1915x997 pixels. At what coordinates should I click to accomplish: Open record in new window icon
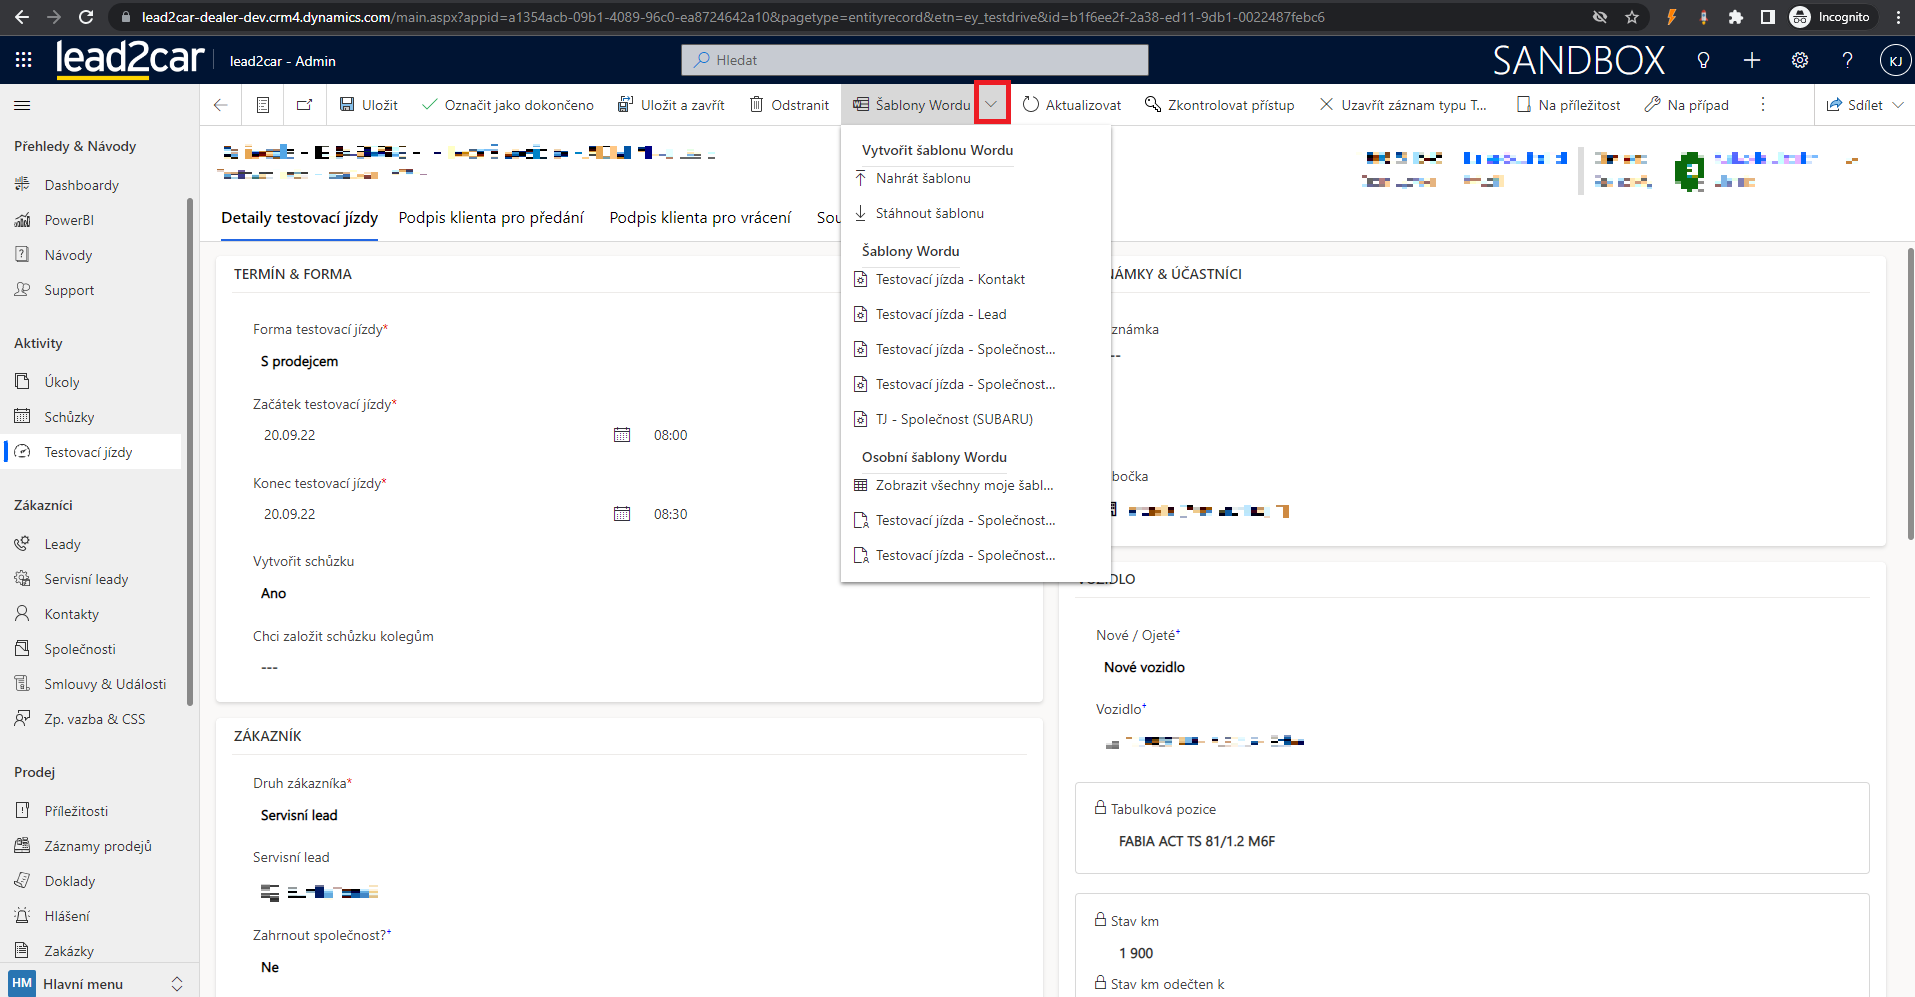[304, 105]
